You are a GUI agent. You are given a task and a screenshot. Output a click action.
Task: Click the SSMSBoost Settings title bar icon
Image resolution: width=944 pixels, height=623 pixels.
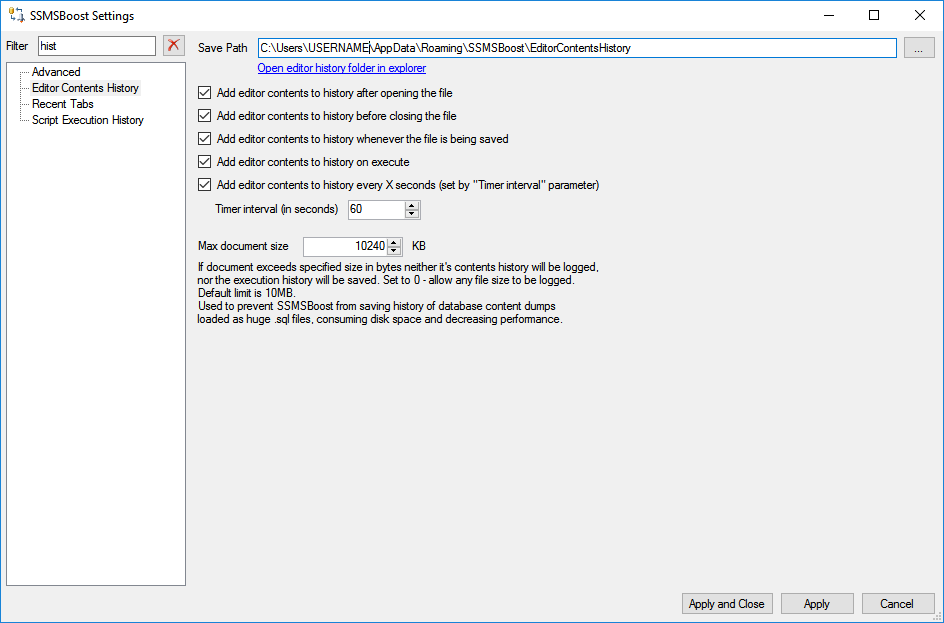16,15
